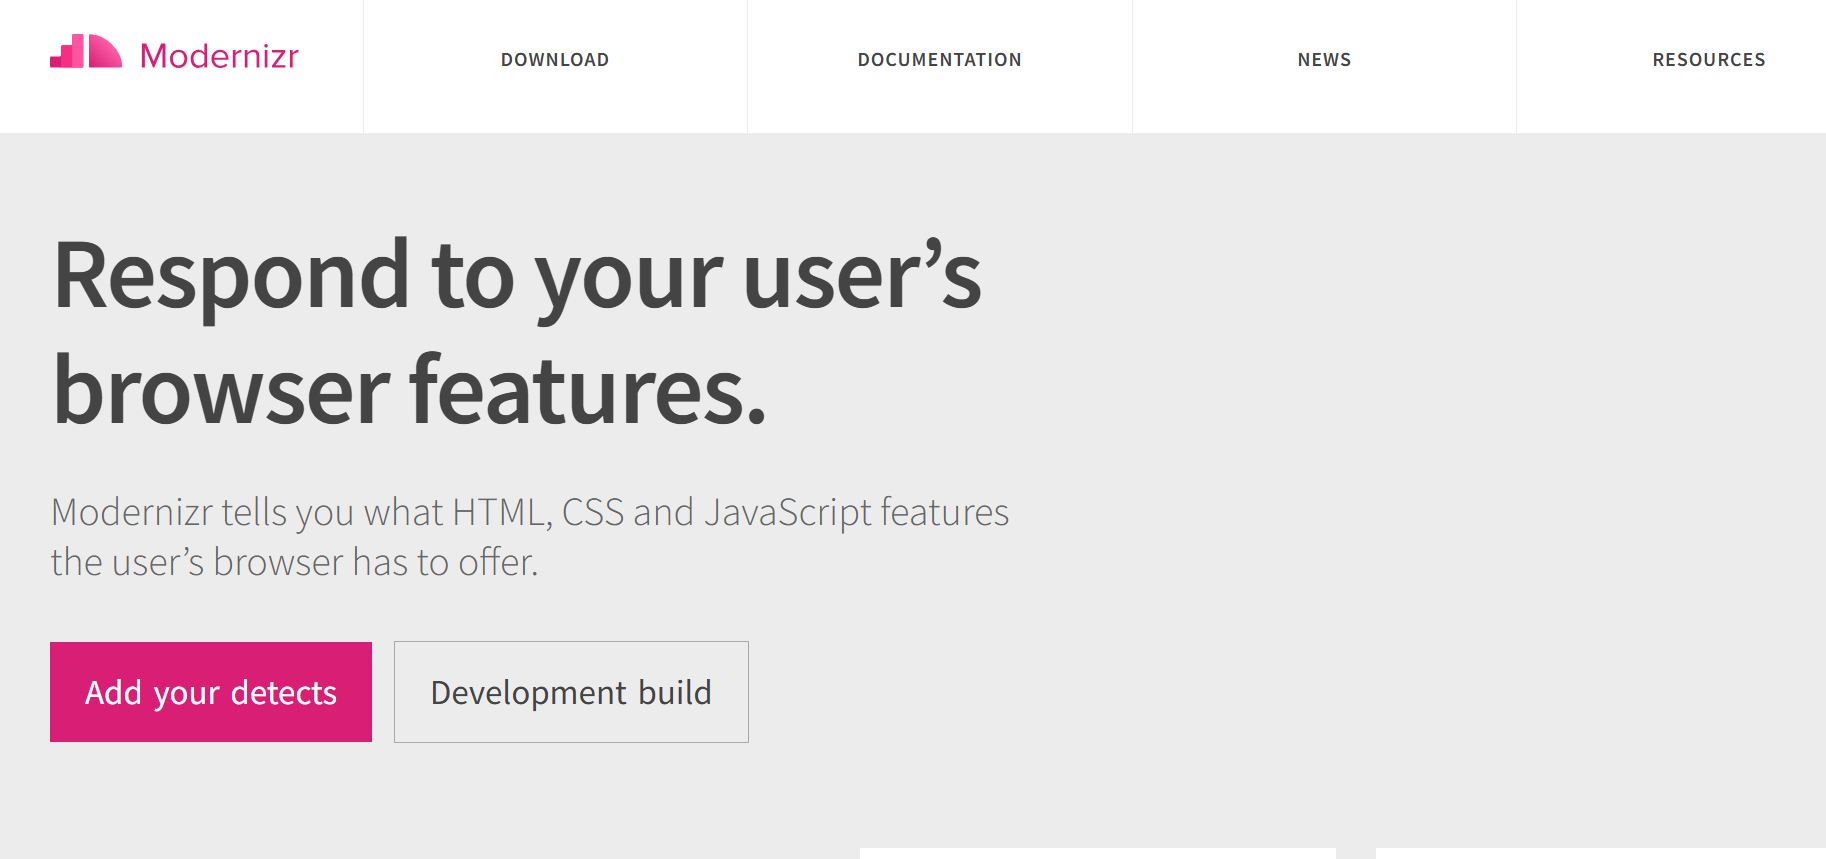Click the heading line "Respond to your user's"
This screenshot has height=859, width=1826.
(x=517, y=276)
